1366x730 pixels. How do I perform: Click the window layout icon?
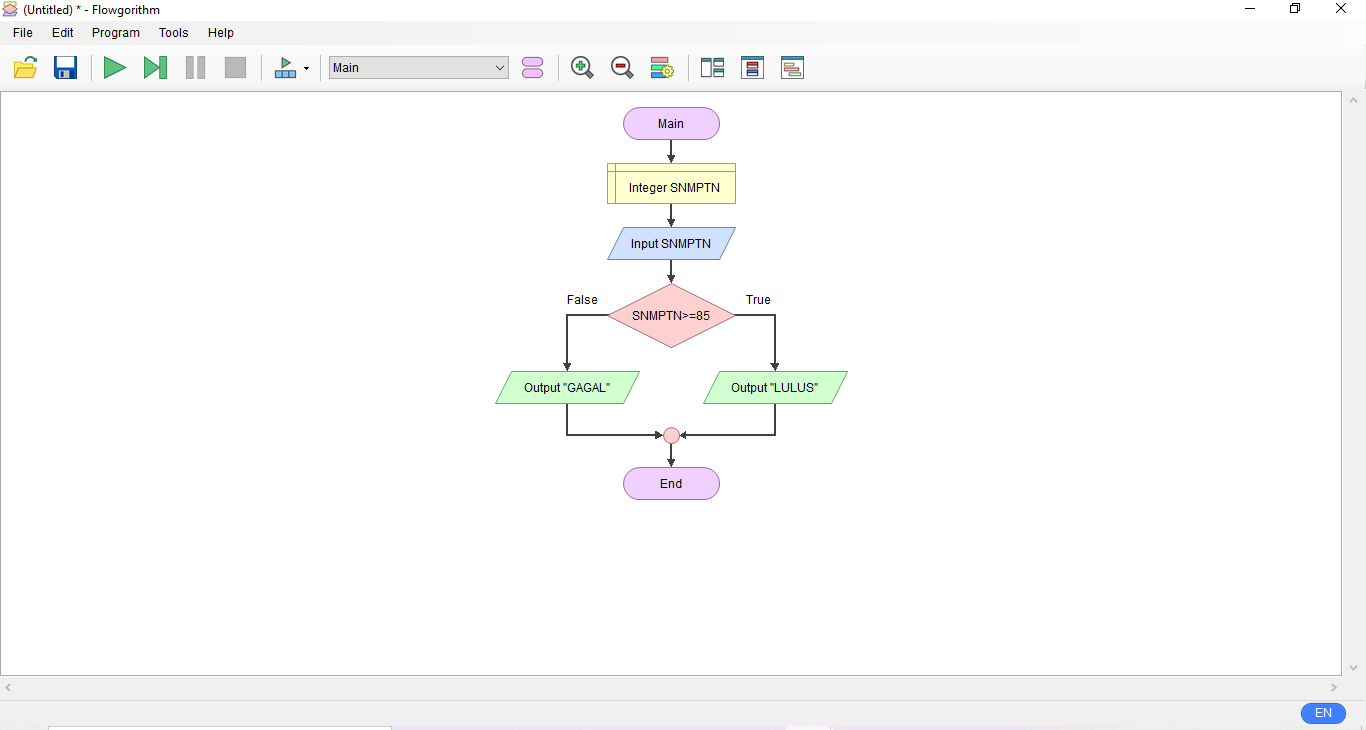click(x=713, y=67)
